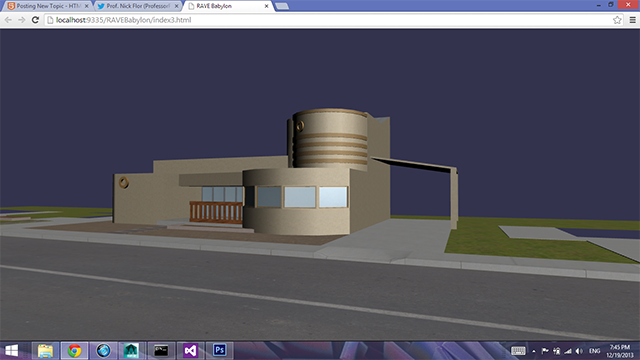Open the volume control in system tray
The width and height of the screenshot is (640, 360).
pyautogui.click(x=579, y=351)
